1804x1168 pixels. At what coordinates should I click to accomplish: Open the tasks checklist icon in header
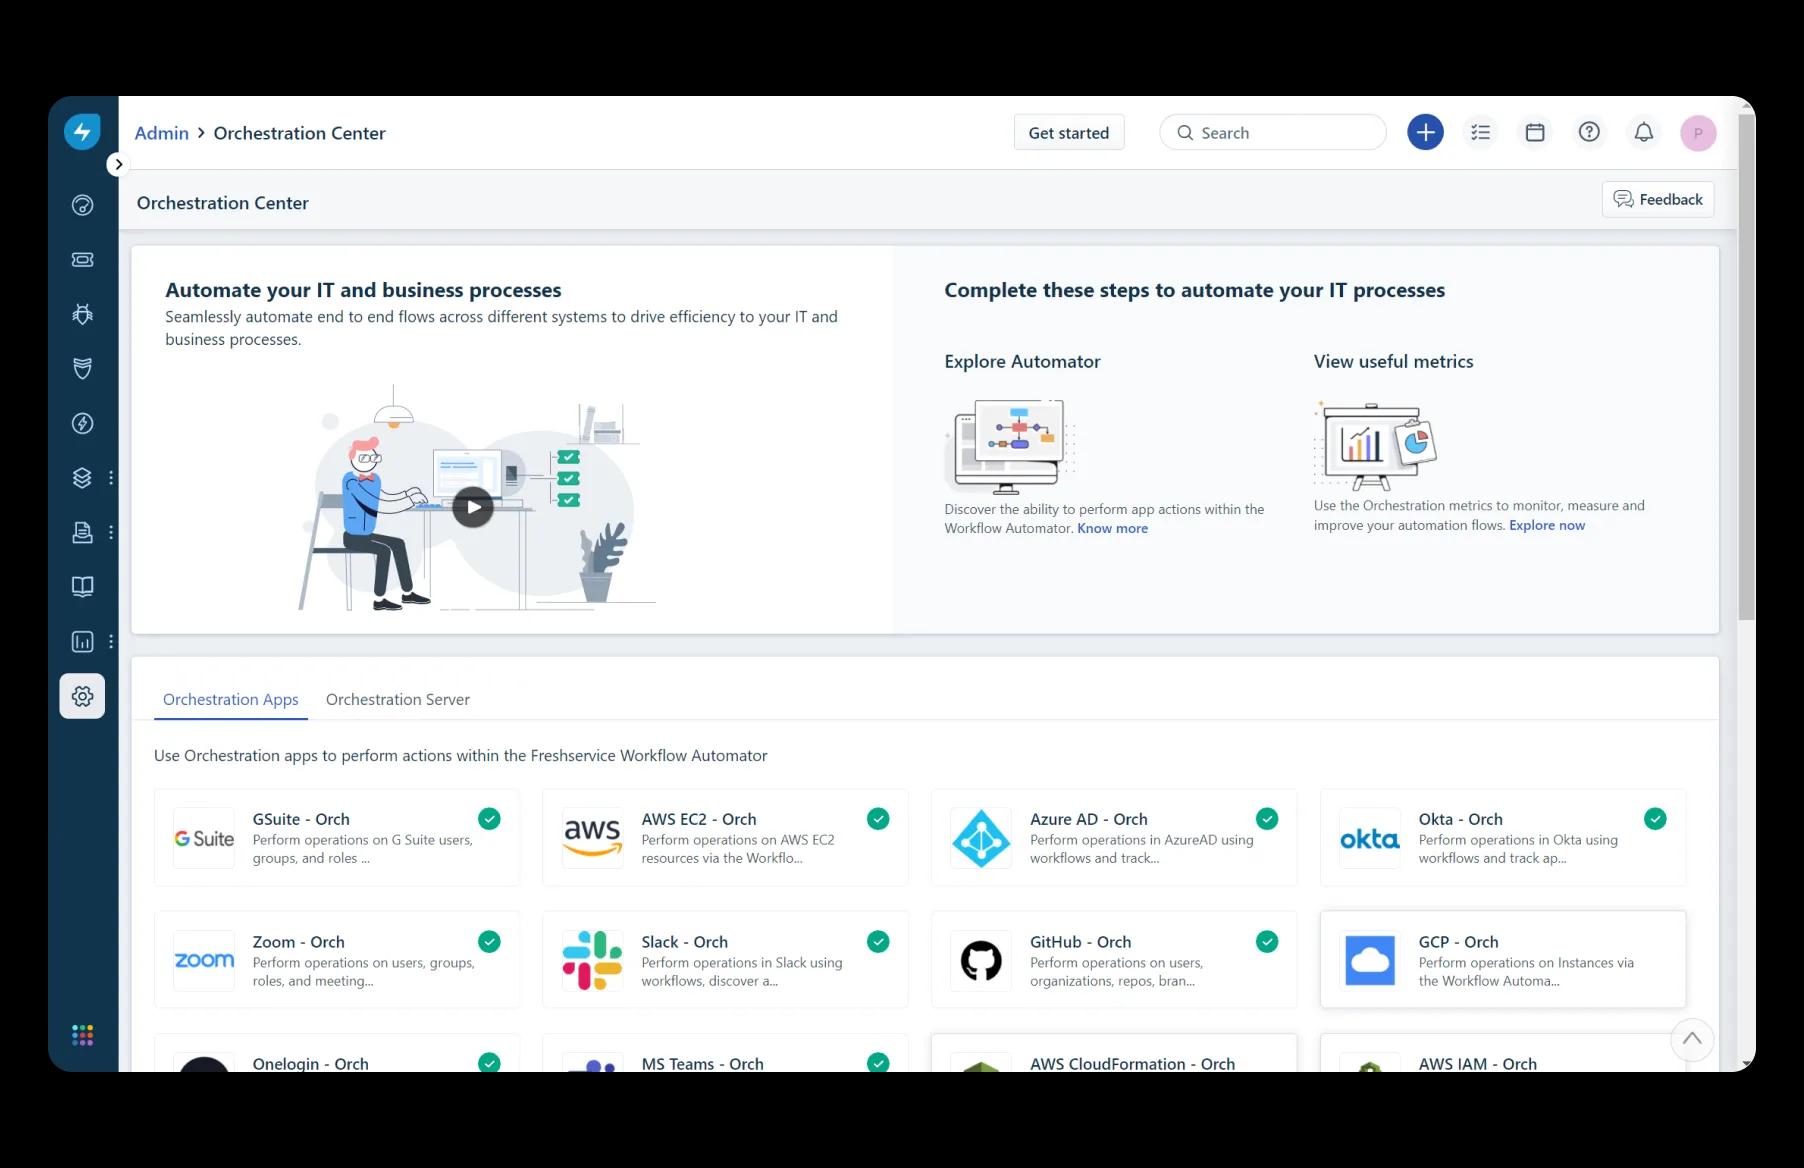pyautogui.click(x=1481, y=132)
